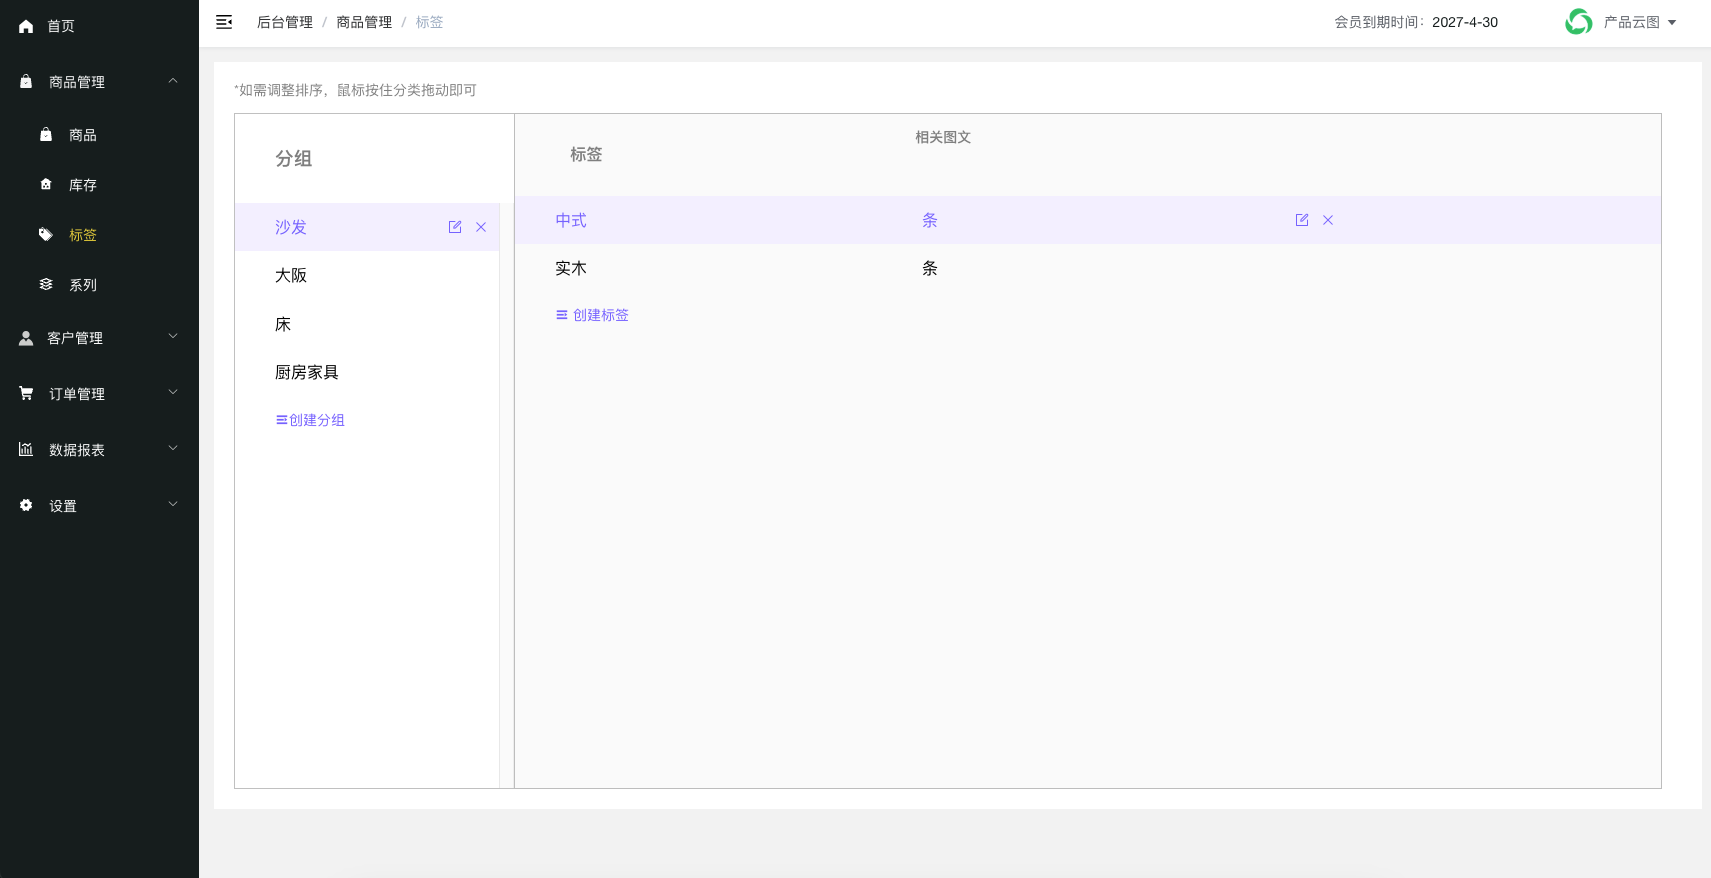Select the 沙发 group row
This screenshot has height=878, width=1711.
367,227
